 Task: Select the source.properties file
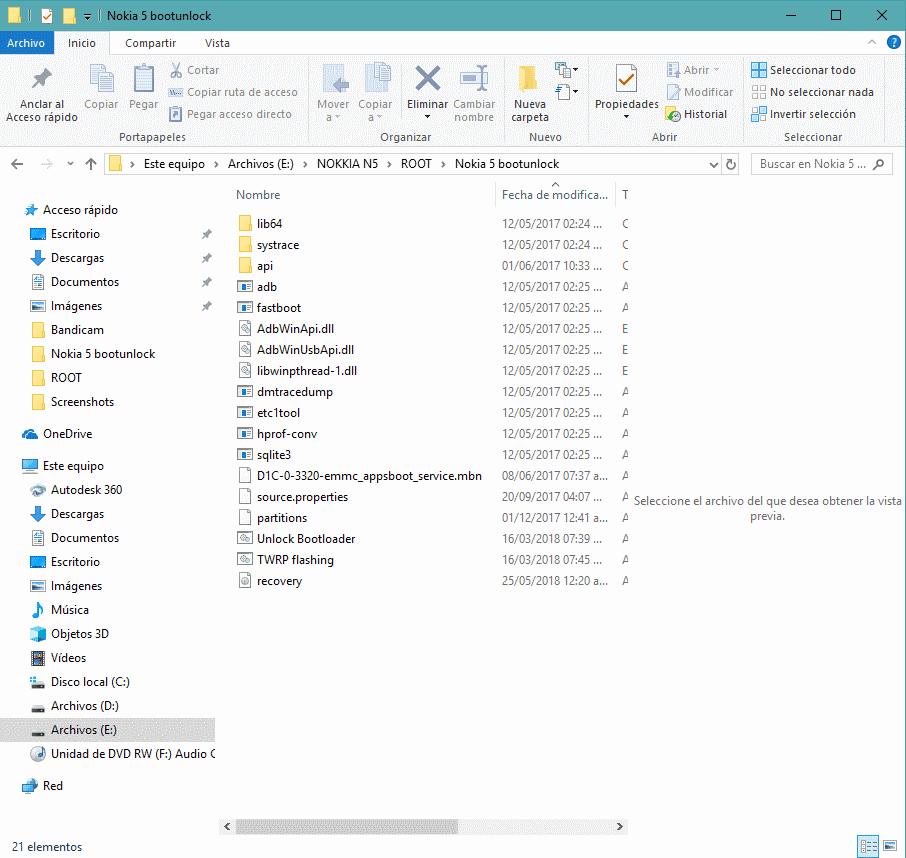[x=302, y=497]
